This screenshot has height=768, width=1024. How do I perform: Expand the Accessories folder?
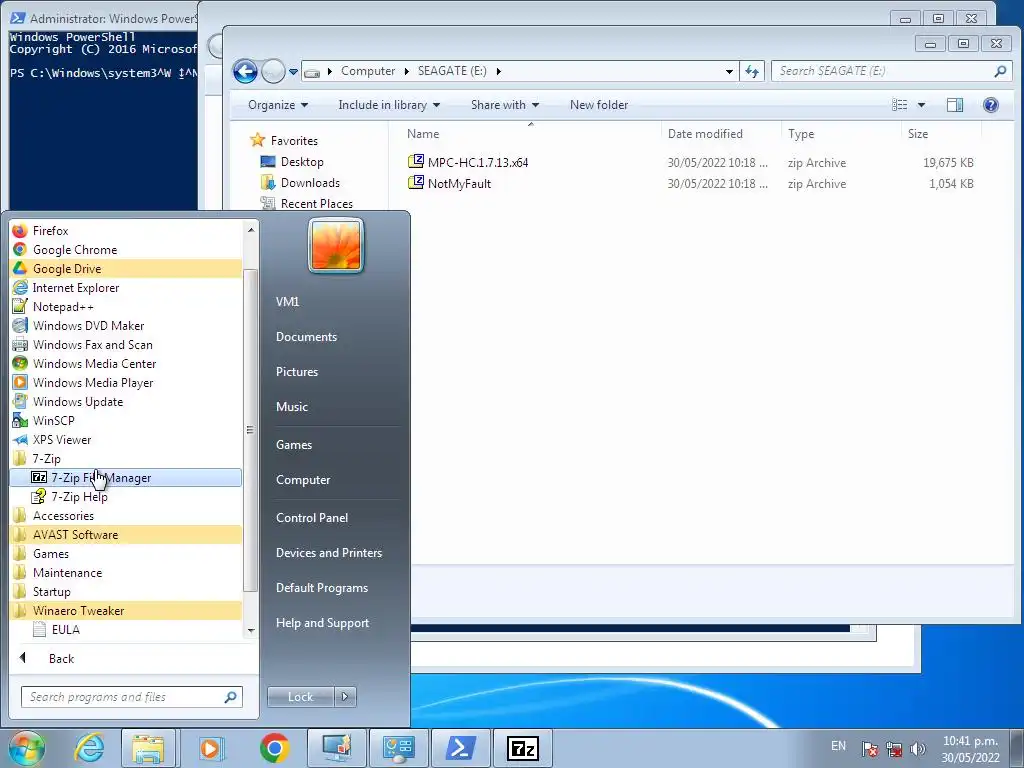click(125, 515)
